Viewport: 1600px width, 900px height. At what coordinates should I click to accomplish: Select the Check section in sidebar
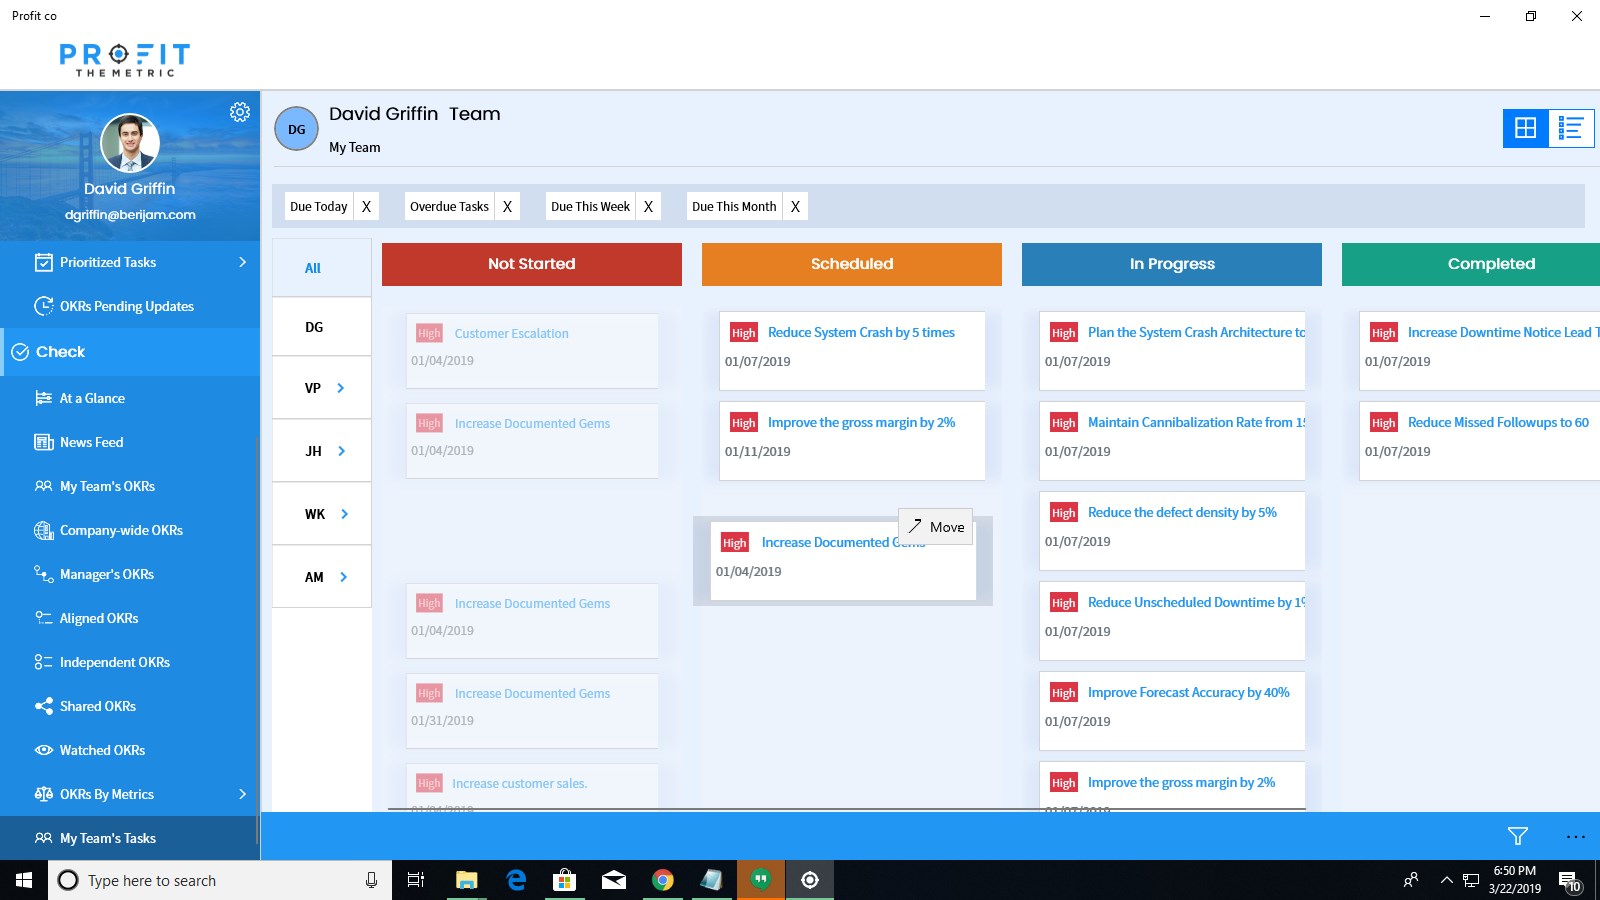130,352
